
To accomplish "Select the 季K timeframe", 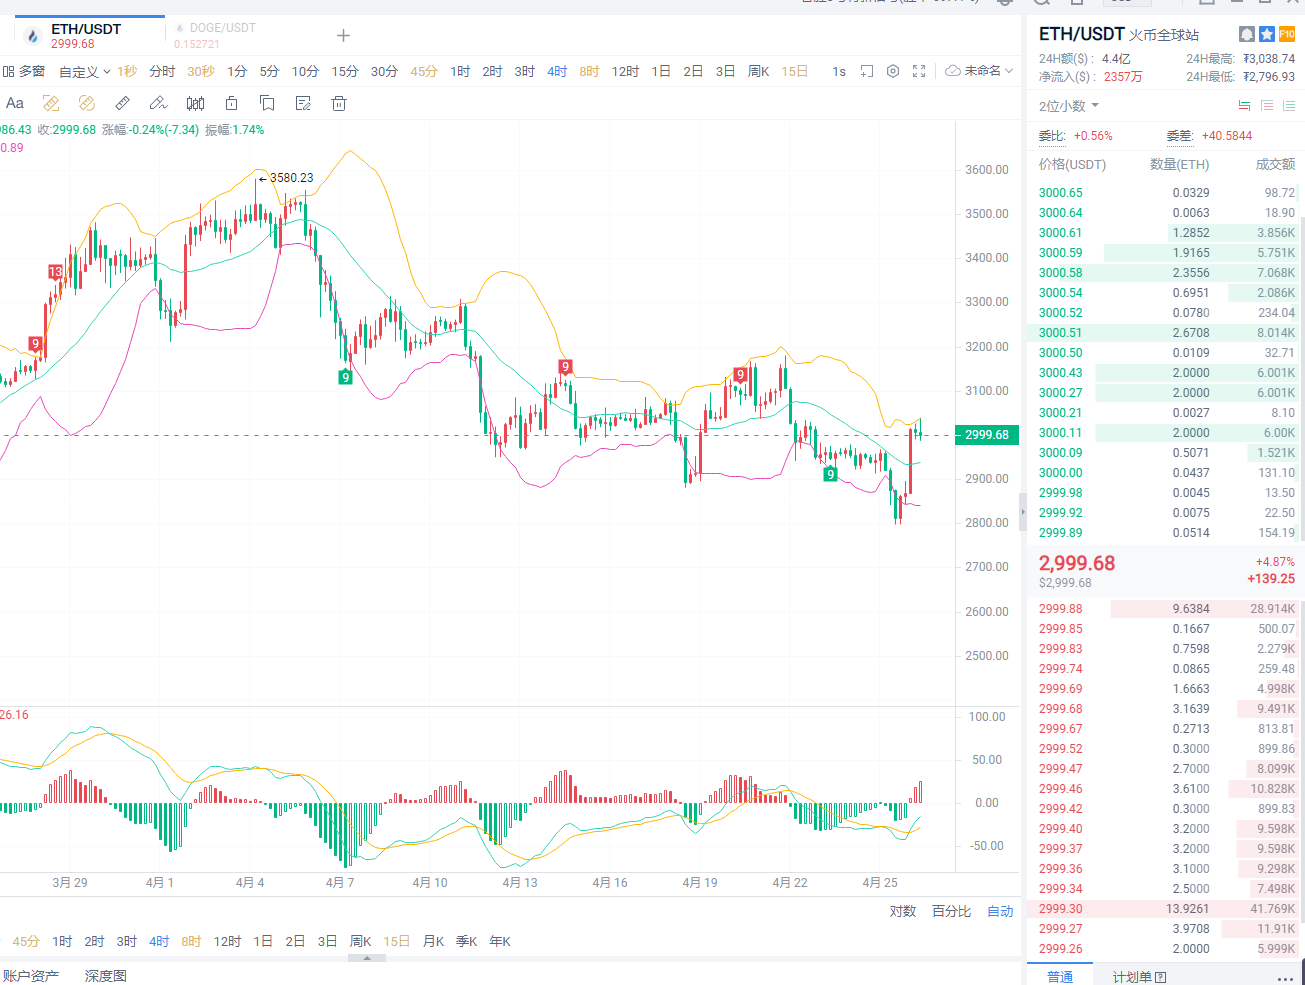I will pyautogui.click(x=466, y=941).
